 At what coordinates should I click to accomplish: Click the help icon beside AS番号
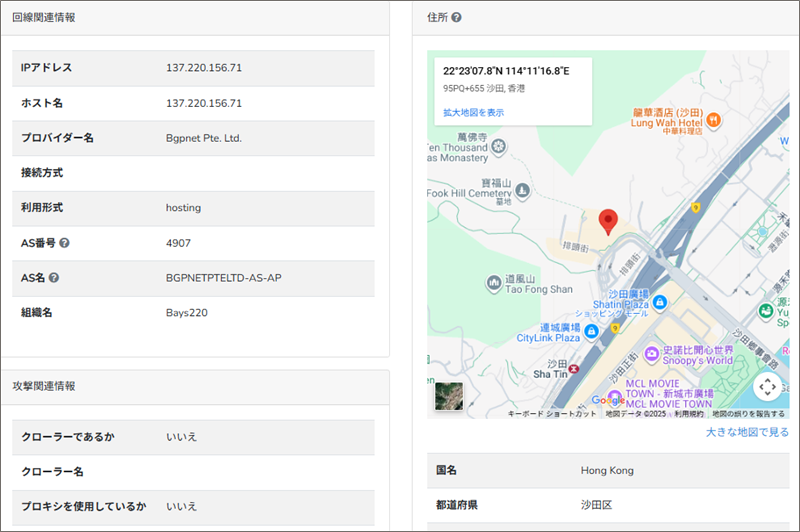tap(64, 243)
